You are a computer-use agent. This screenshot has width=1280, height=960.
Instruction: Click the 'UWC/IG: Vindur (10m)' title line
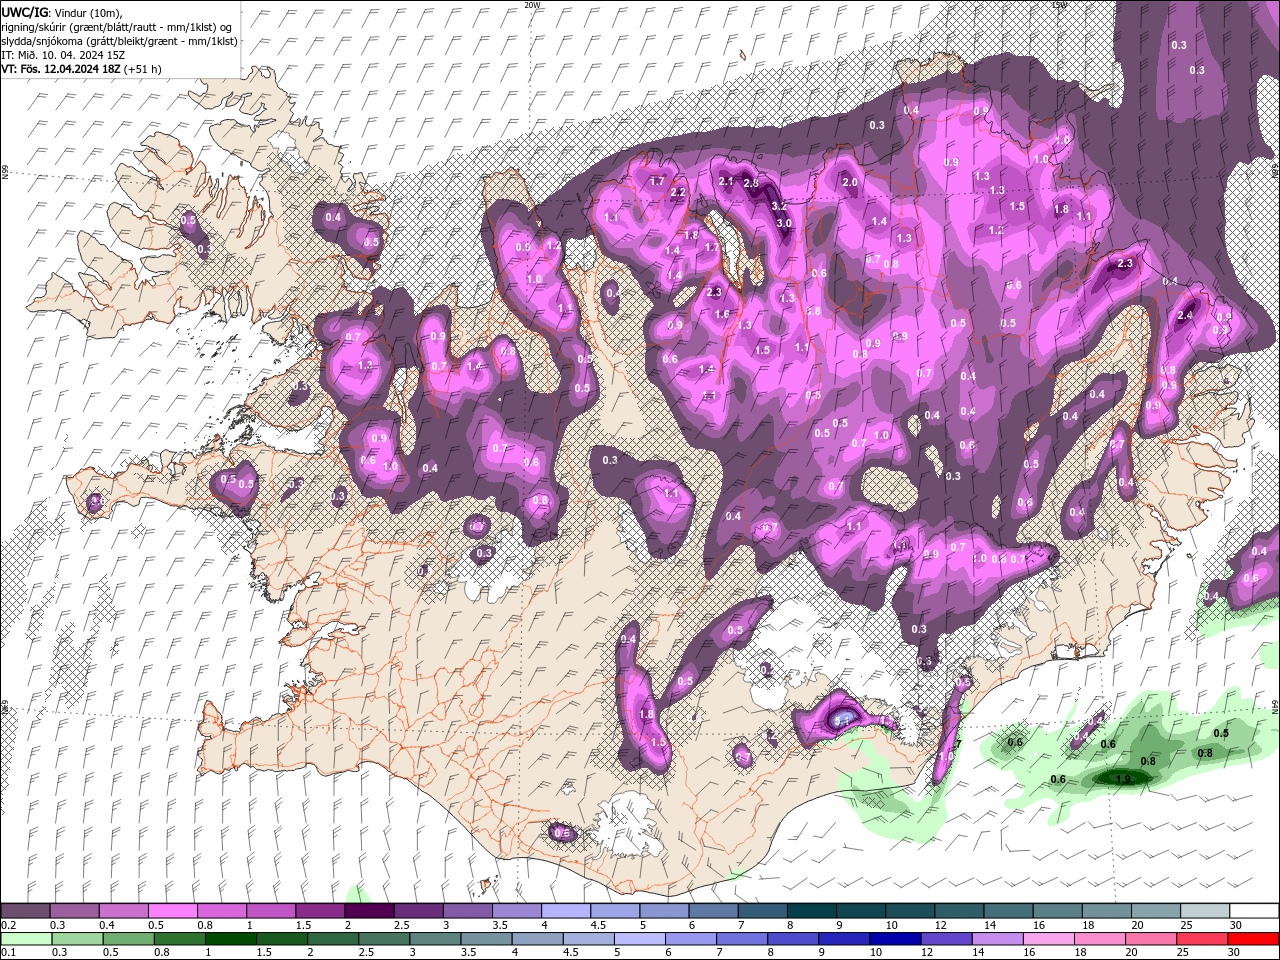click(61, 12)
